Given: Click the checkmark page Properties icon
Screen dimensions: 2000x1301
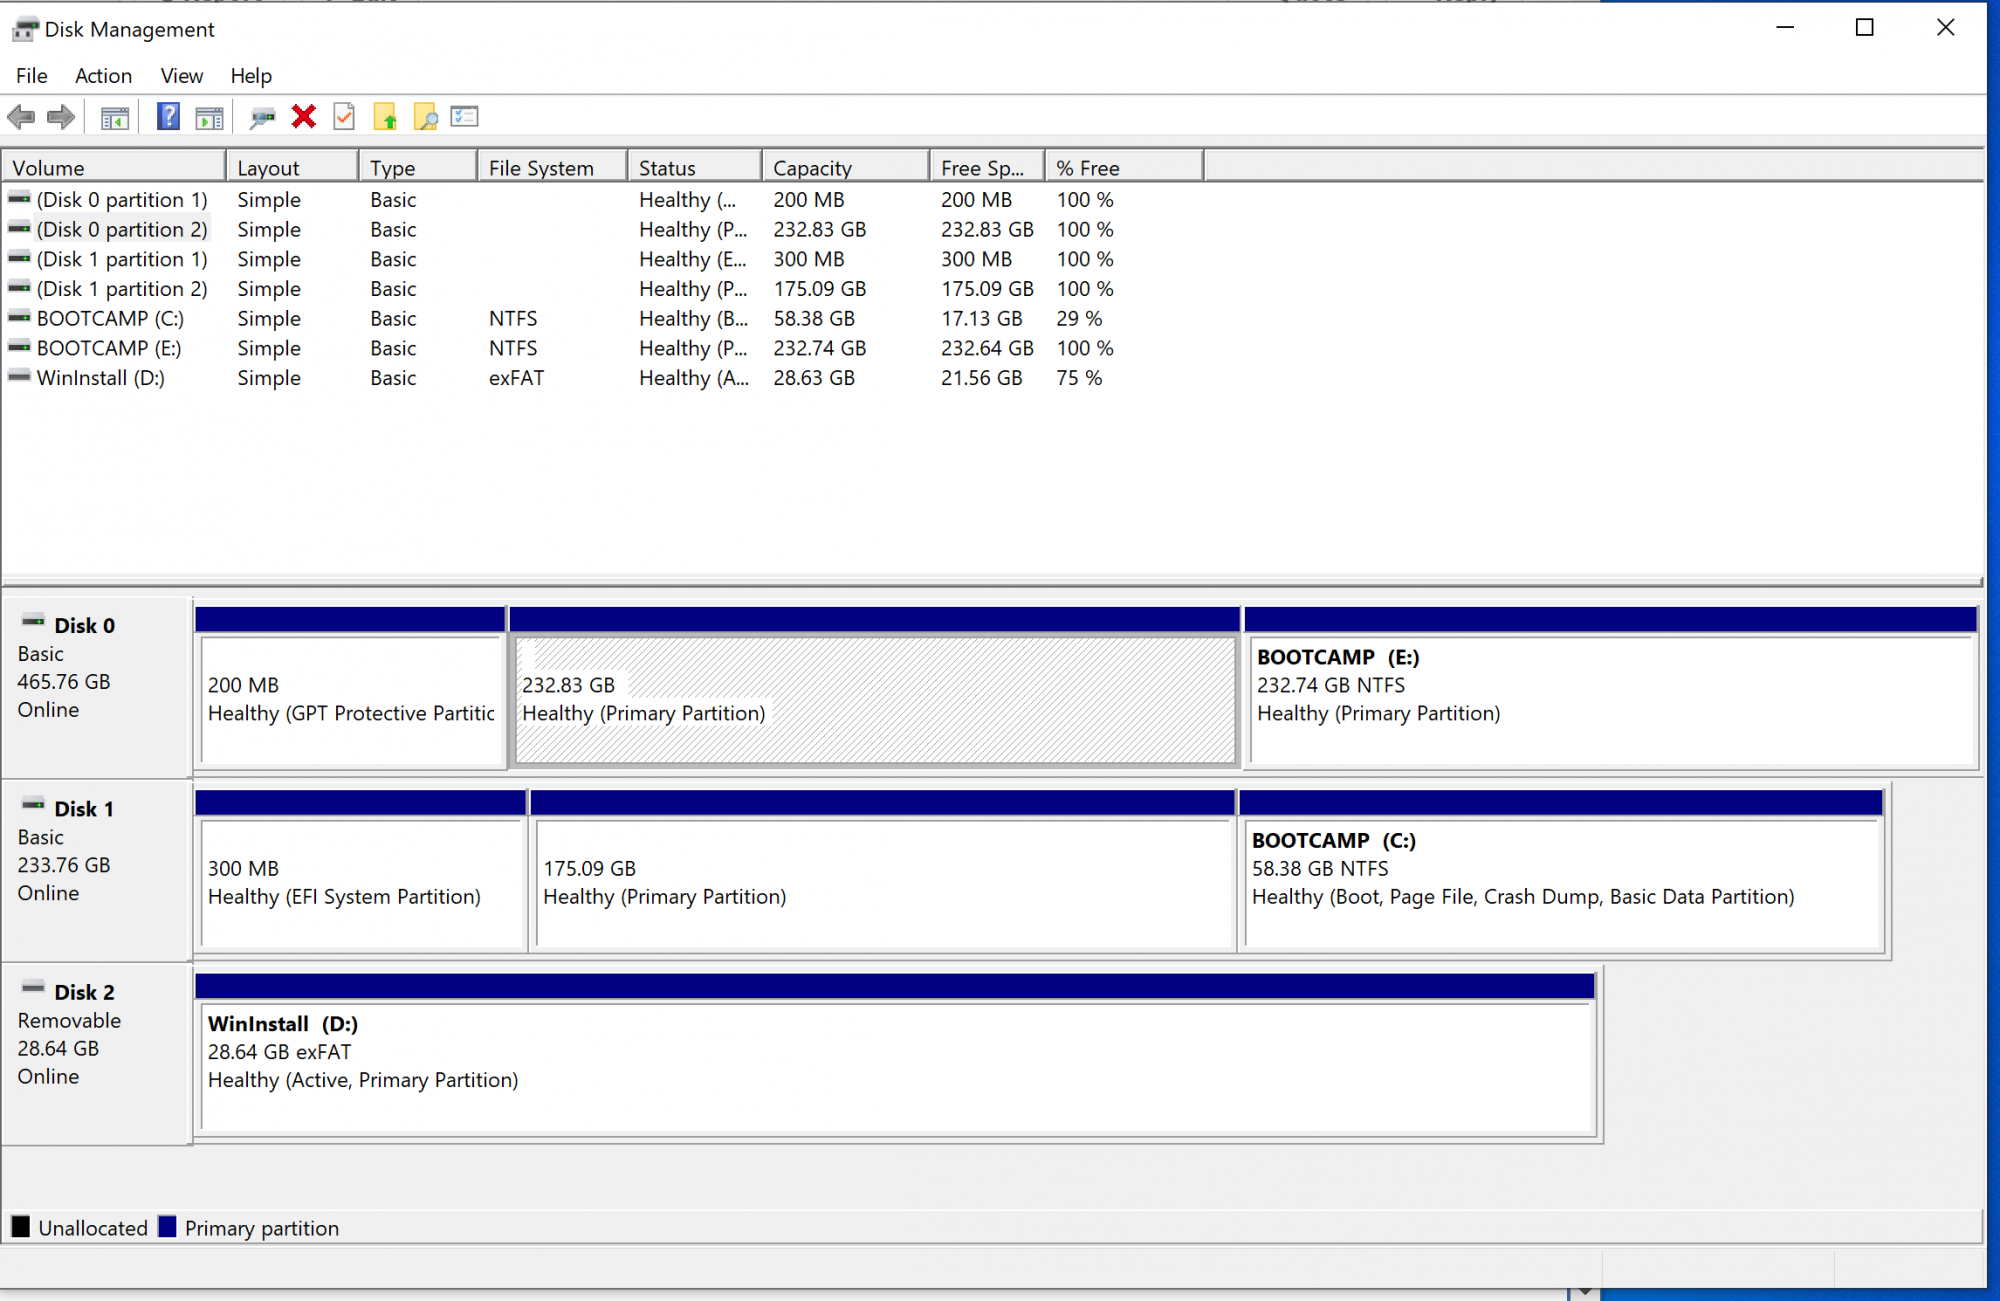Looking at the screenshot, I should (344, 117).
